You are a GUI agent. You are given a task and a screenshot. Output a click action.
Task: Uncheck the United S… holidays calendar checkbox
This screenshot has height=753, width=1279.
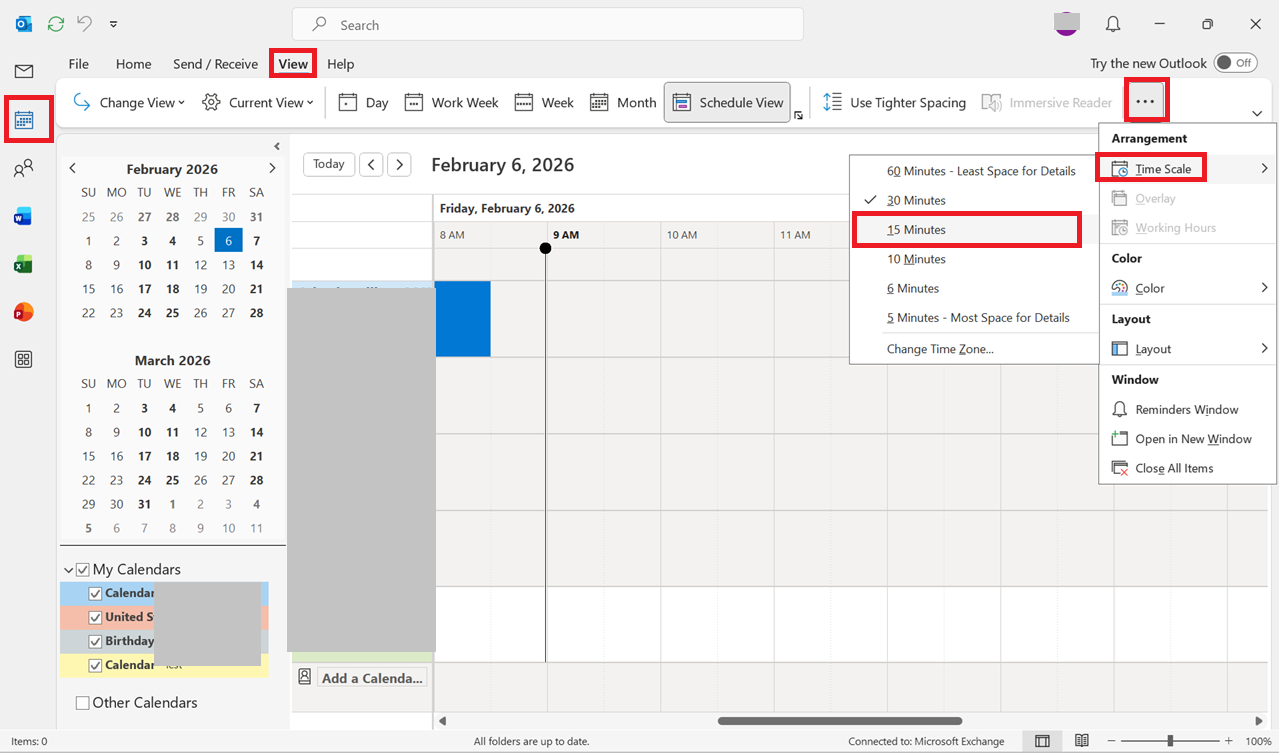96,617
